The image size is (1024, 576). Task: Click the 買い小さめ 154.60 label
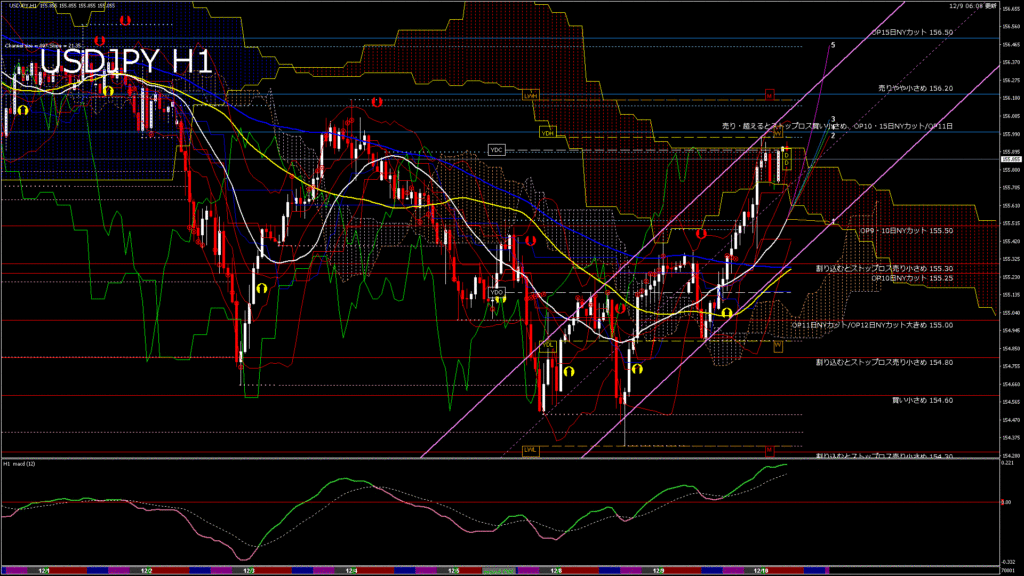pos(922,400)
